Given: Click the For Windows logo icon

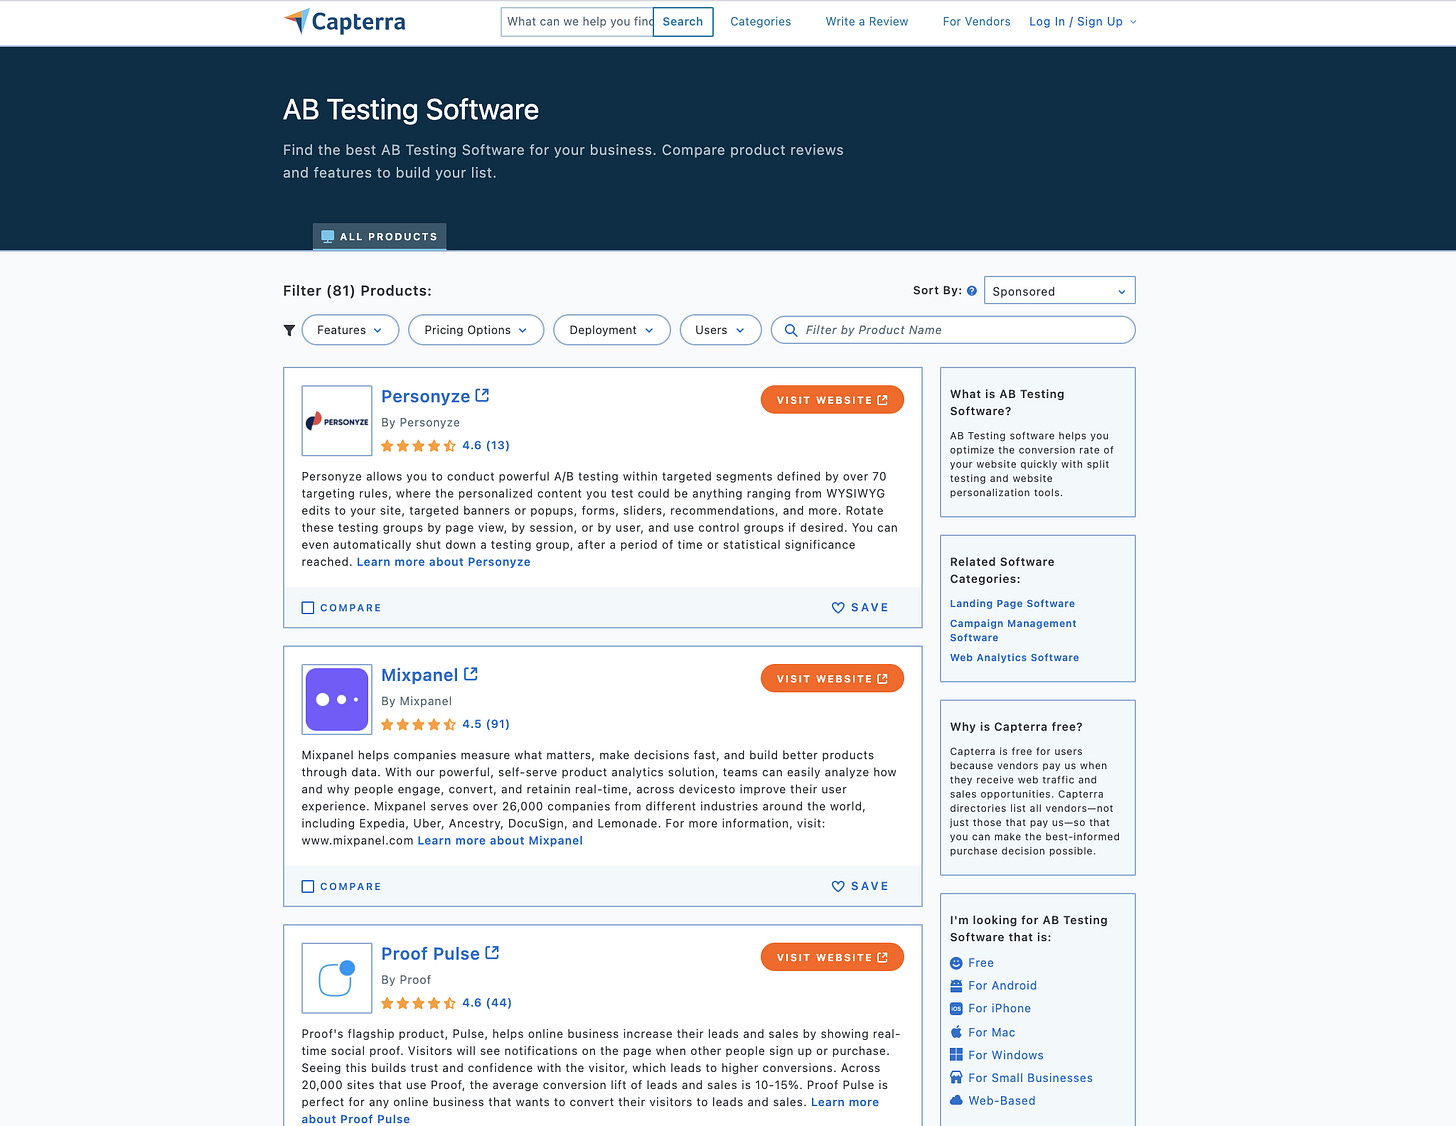Looking at the screenshot, I should pyautogui.click(x=956, y=1055).
